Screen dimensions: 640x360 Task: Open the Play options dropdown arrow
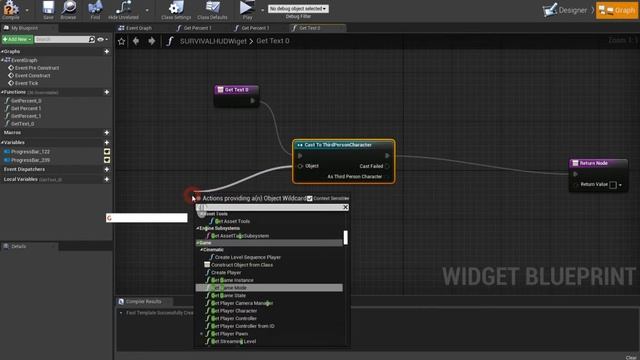(x=262, y=10)
